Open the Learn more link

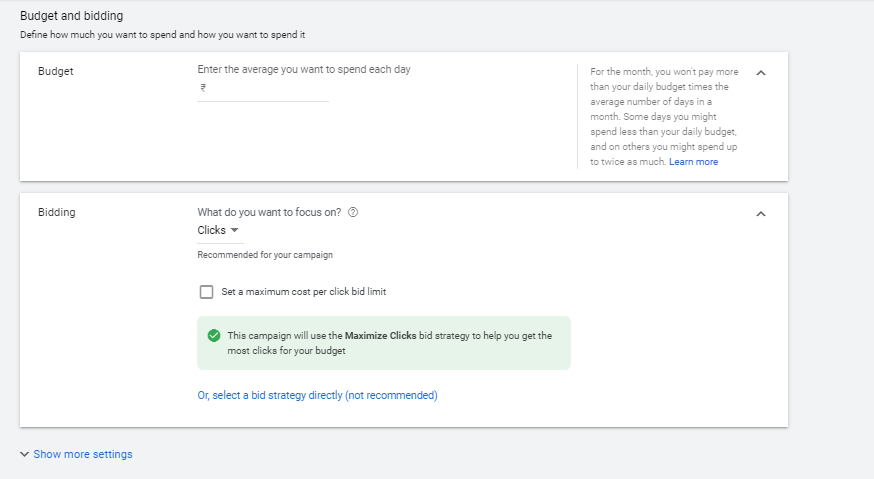pos(693,162)
